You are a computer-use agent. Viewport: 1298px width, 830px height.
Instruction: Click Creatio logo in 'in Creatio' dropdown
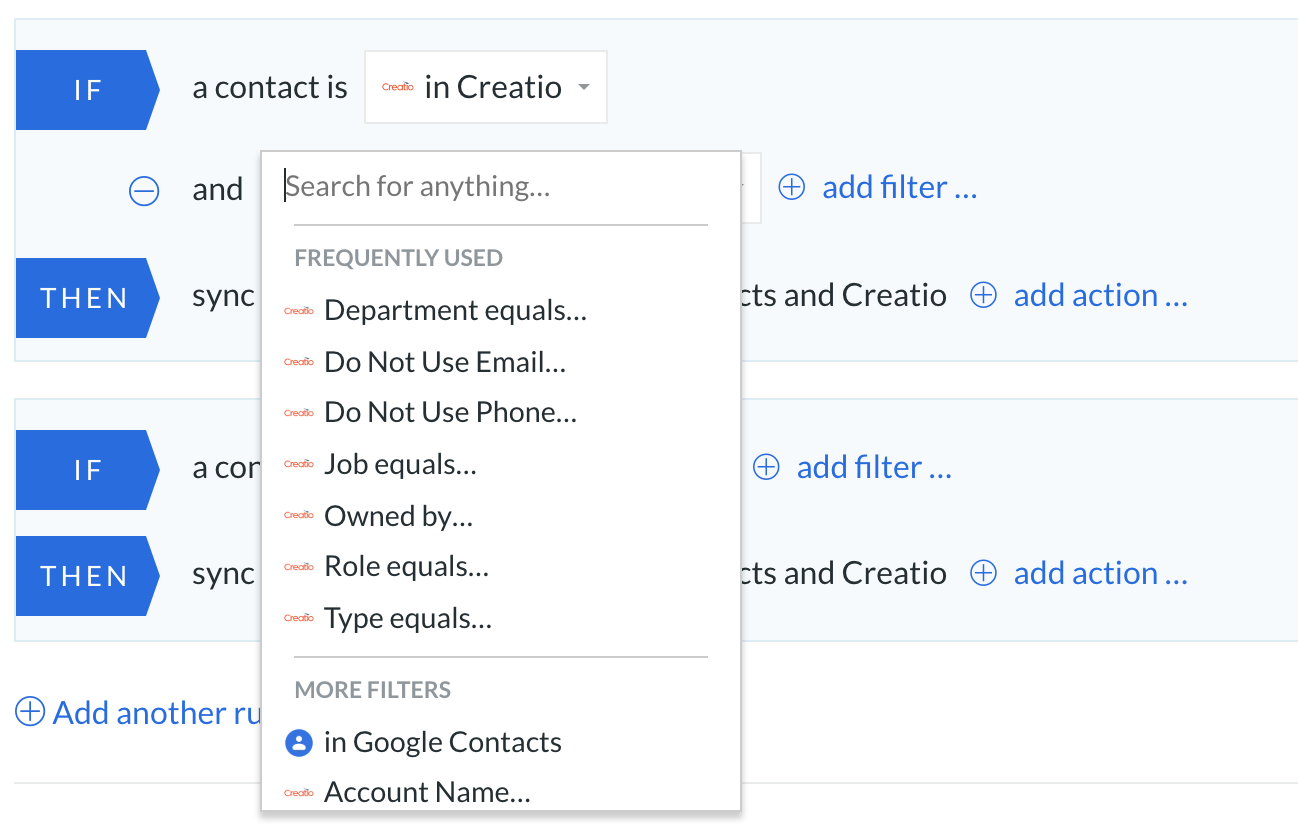click(398, 87)
